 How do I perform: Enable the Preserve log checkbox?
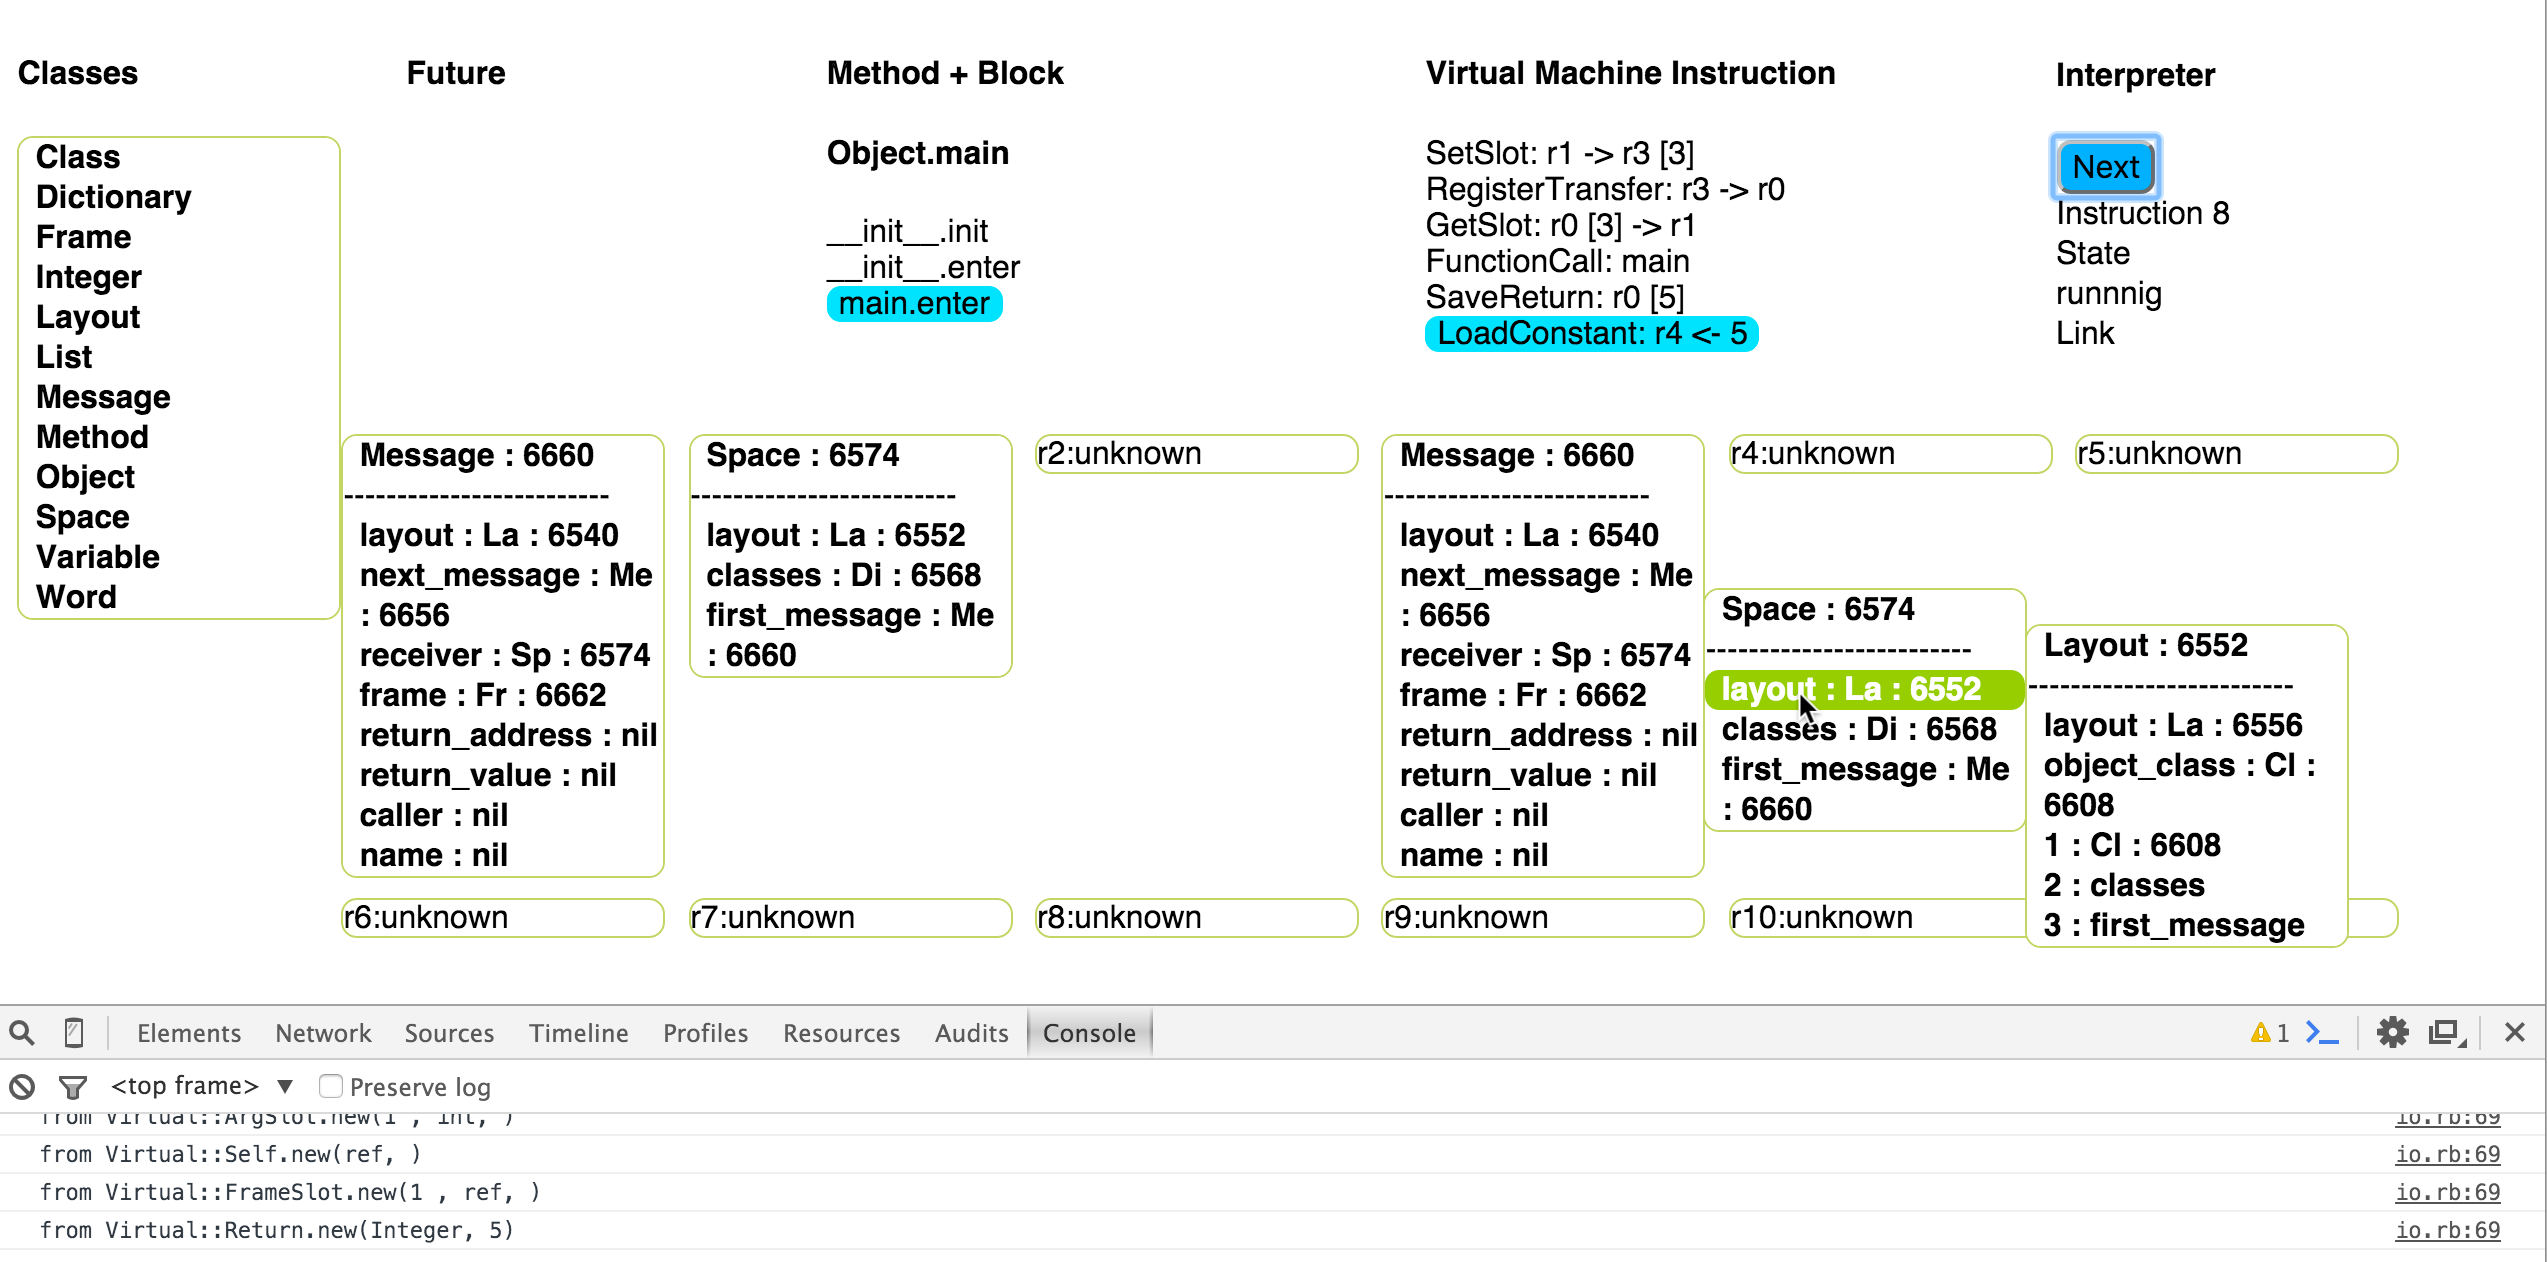(331, 1087)
